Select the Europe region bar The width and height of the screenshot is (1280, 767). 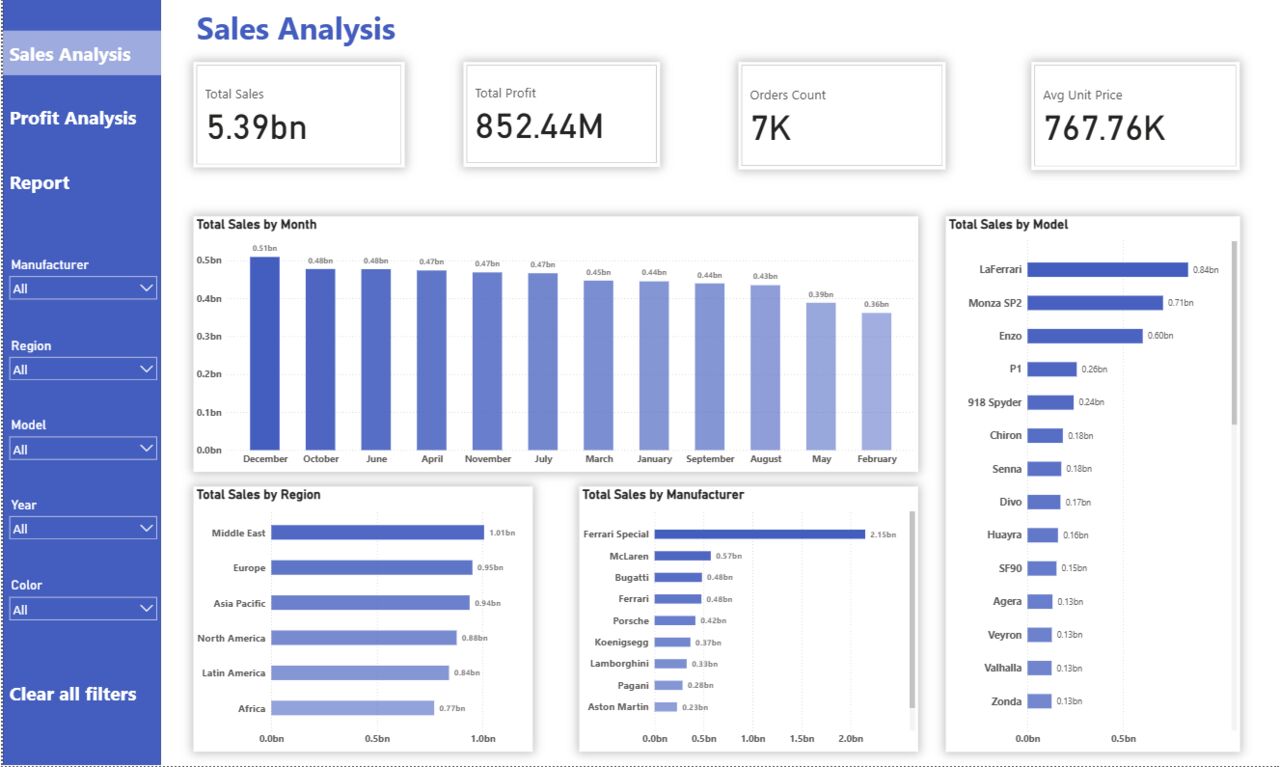pos(372,568)
